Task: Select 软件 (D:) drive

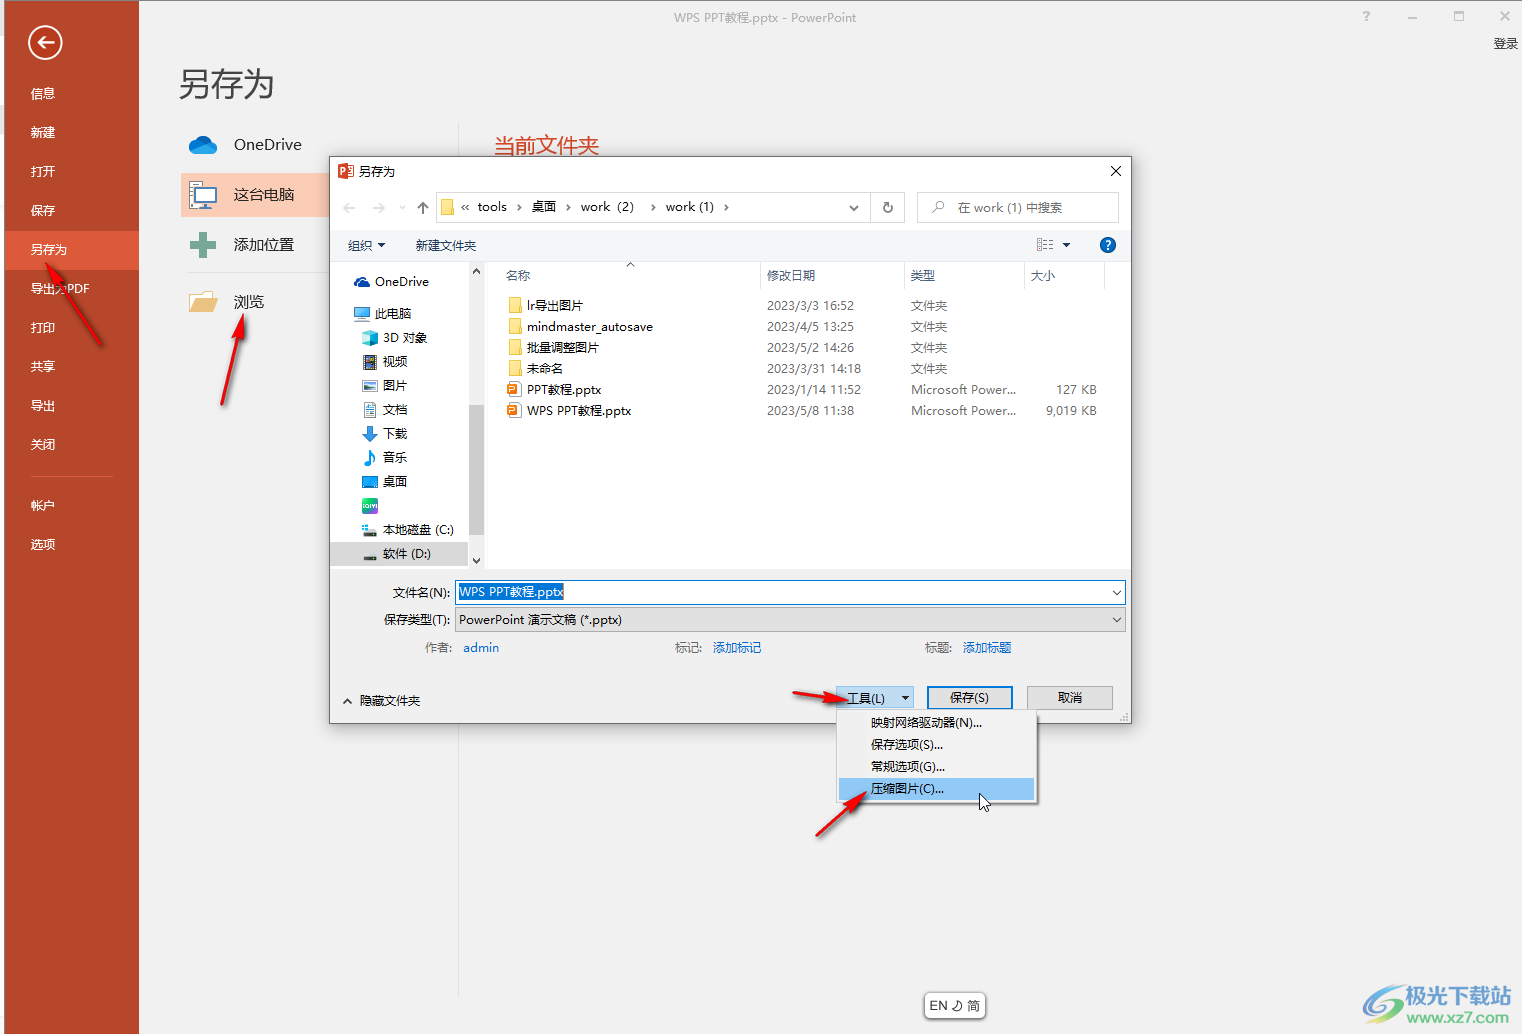Action: (399, 554)
